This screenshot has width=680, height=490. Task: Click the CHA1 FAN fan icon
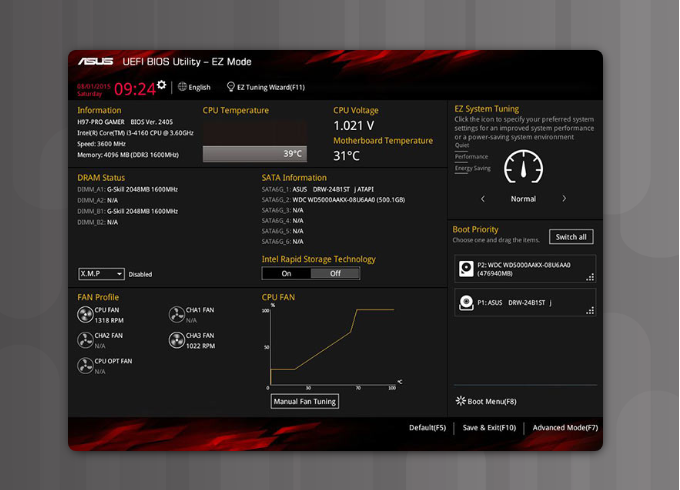(177, 315)
